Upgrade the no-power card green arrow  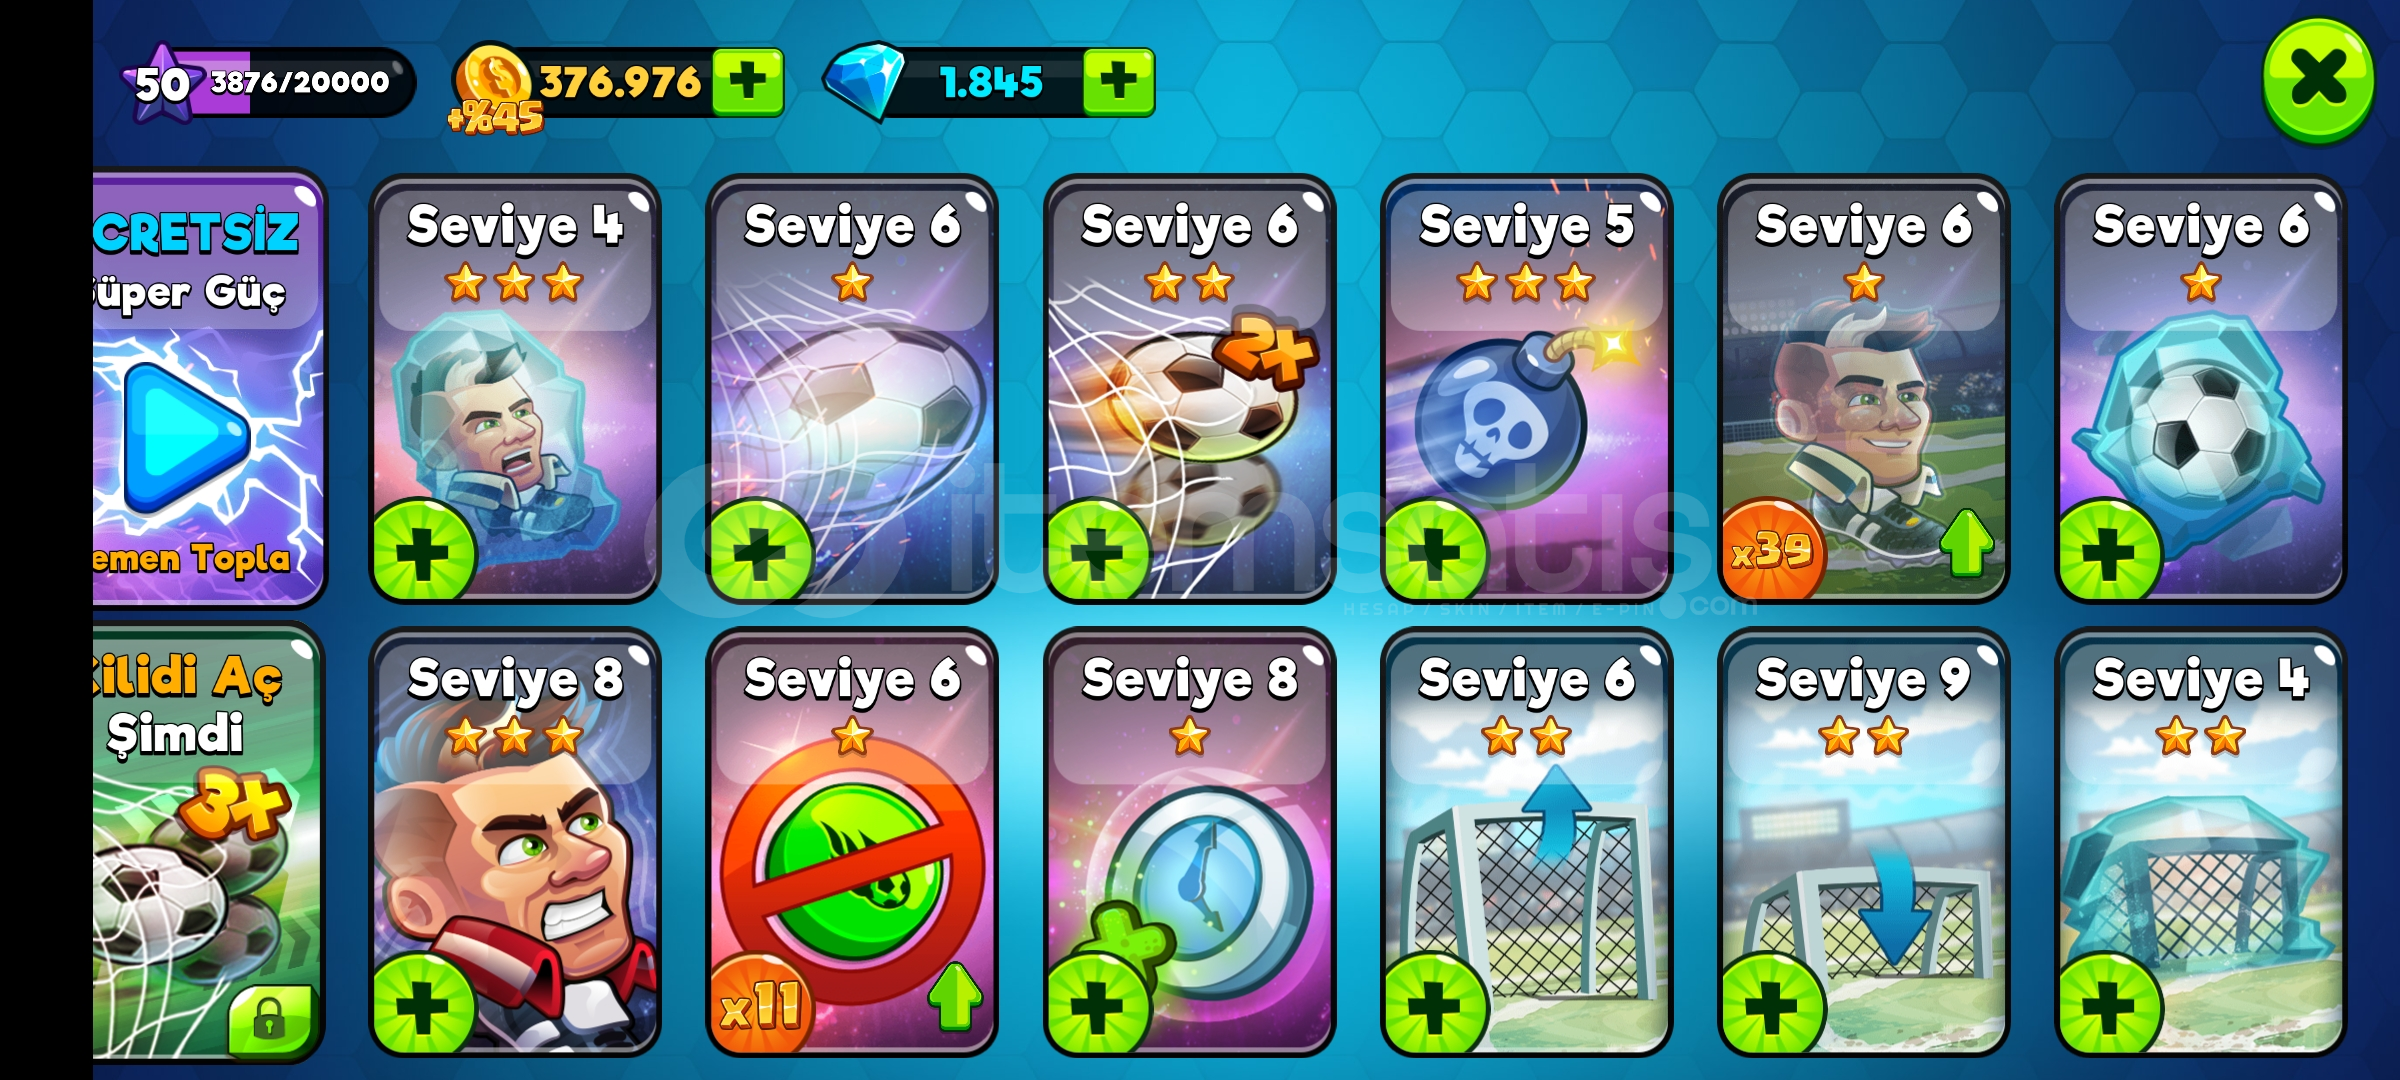[x=955, y=995]
